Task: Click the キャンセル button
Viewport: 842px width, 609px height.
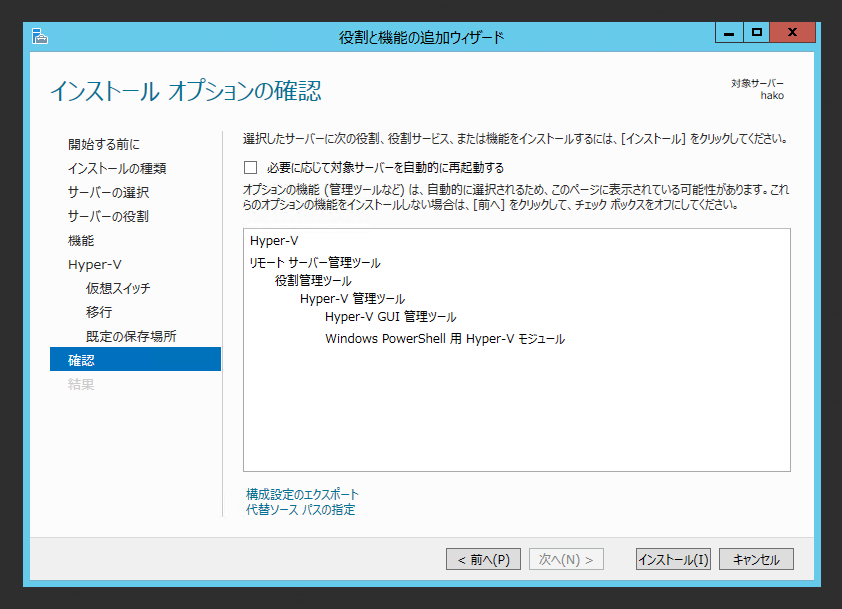Action: (756, 559)
